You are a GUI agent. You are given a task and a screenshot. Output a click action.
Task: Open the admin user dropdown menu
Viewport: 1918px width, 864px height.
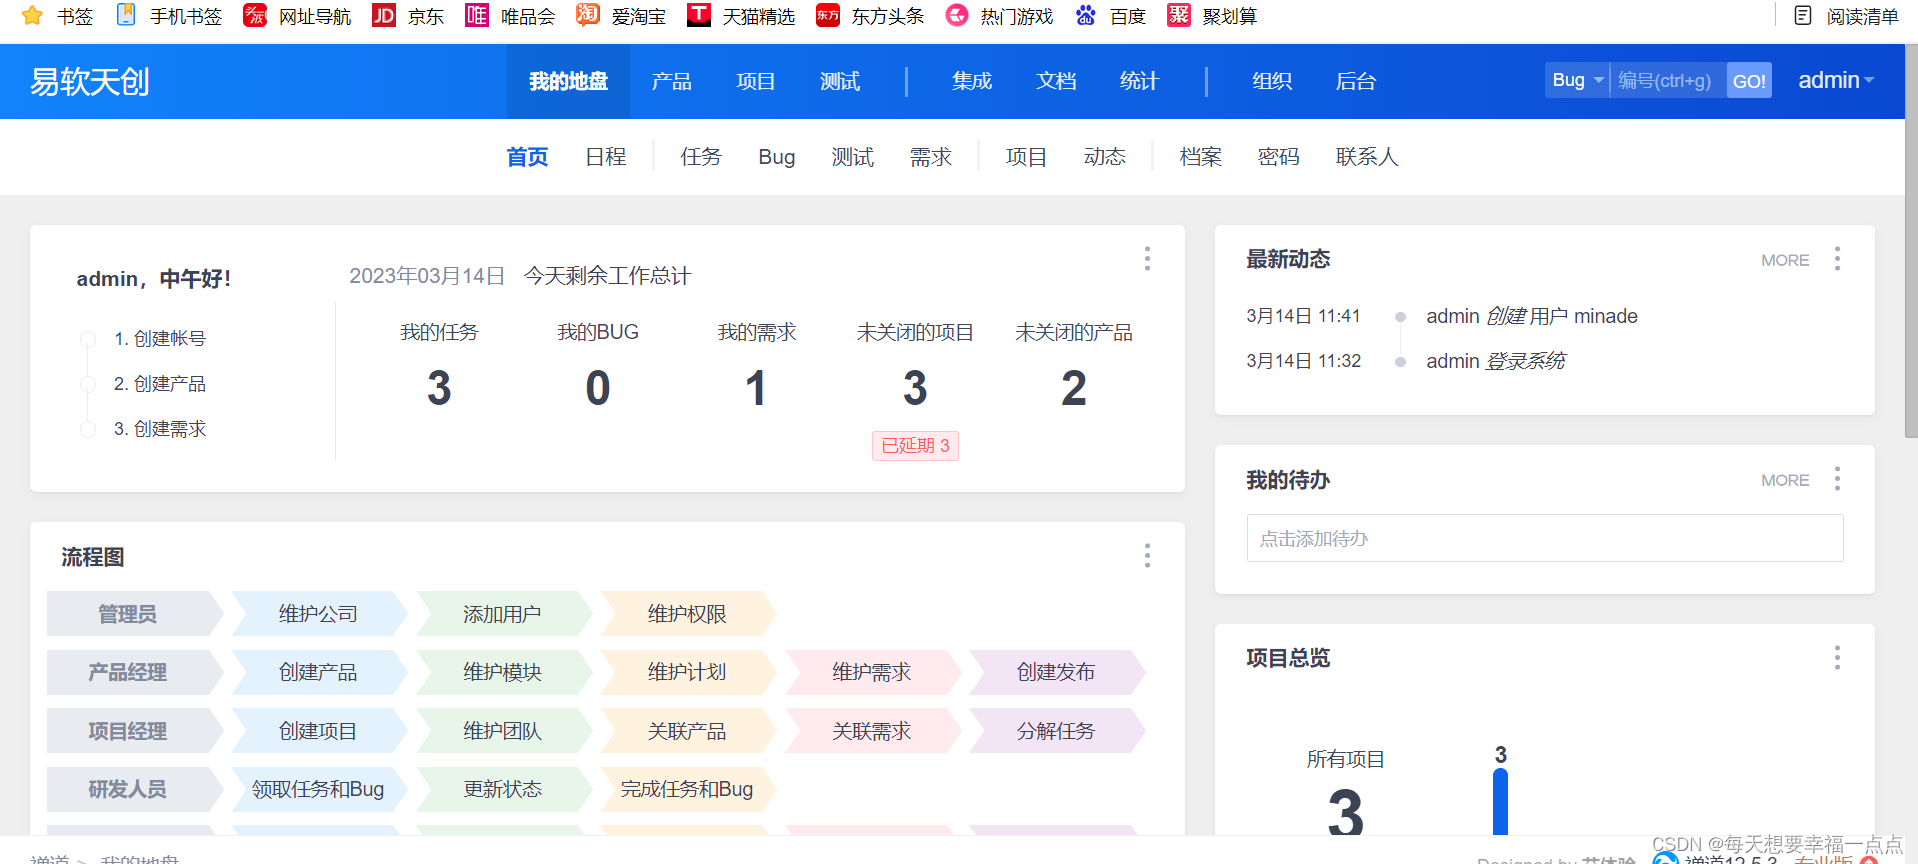[1835, 80]
